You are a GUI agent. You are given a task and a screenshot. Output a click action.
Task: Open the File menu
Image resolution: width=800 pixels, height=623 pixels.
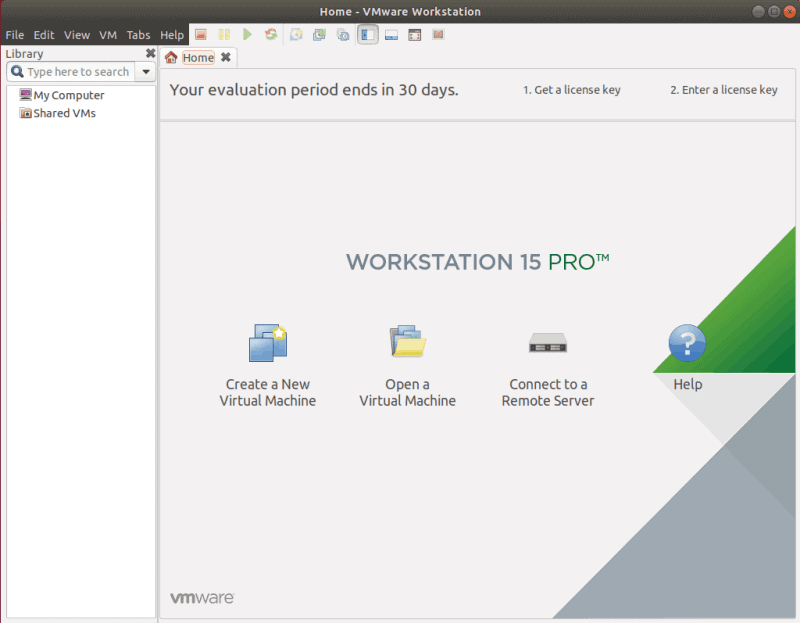point(15,35)
